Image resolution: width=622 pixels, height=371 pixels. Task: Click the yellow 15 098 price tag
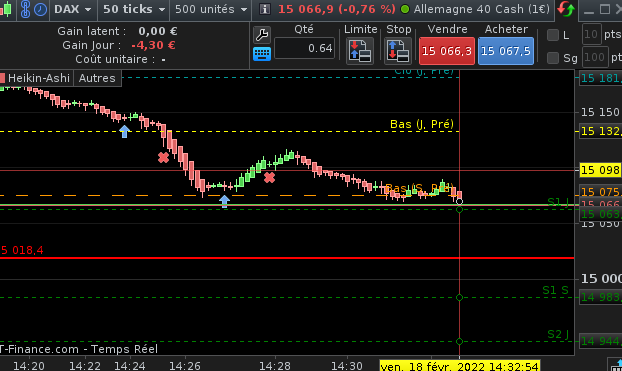[x=600, y=170]
